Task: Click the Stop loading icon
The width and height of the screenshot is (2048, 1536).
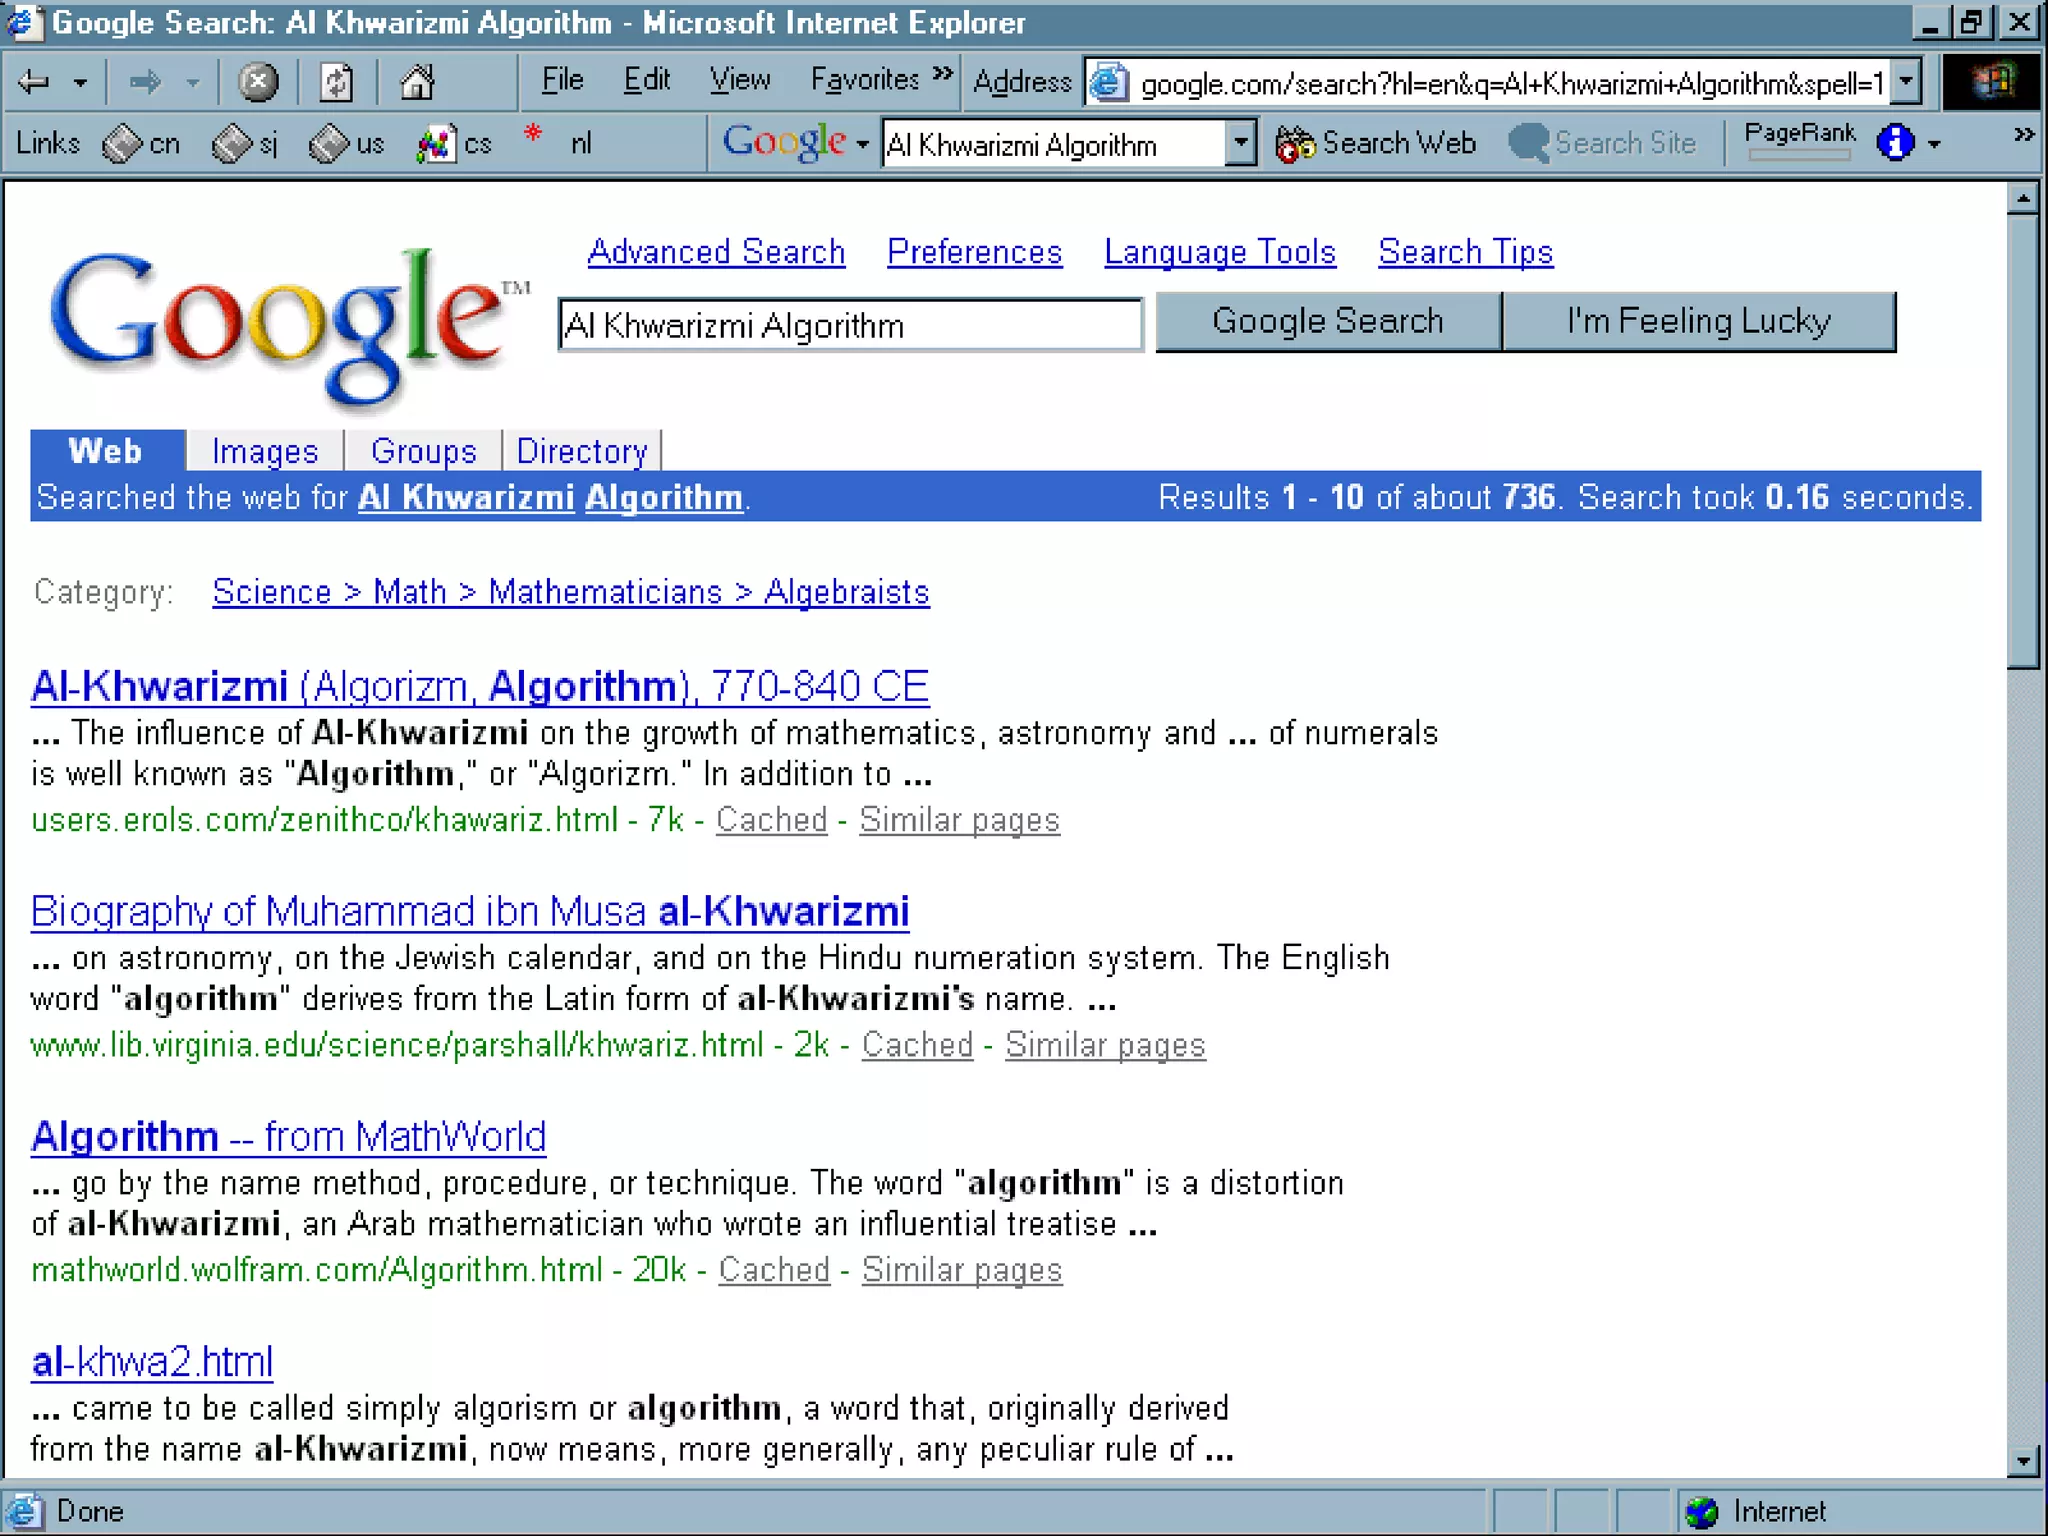Action: tap(257, 82)
